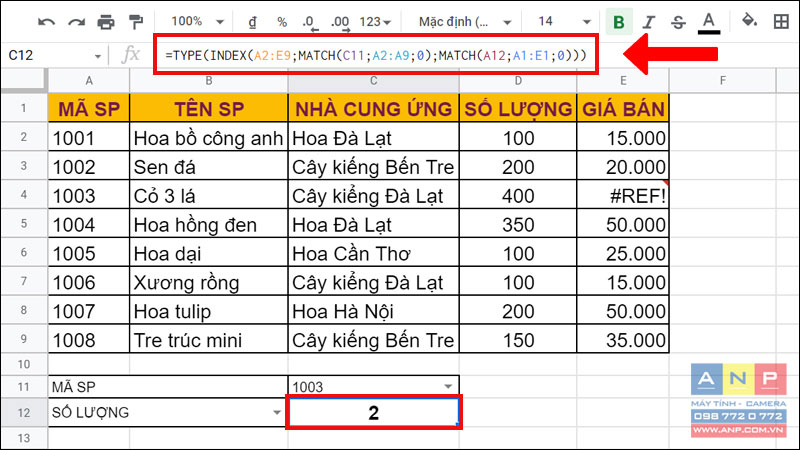Screen dimensions: 800x450
Task: Open the text color picker
Action: click(709, 22)
